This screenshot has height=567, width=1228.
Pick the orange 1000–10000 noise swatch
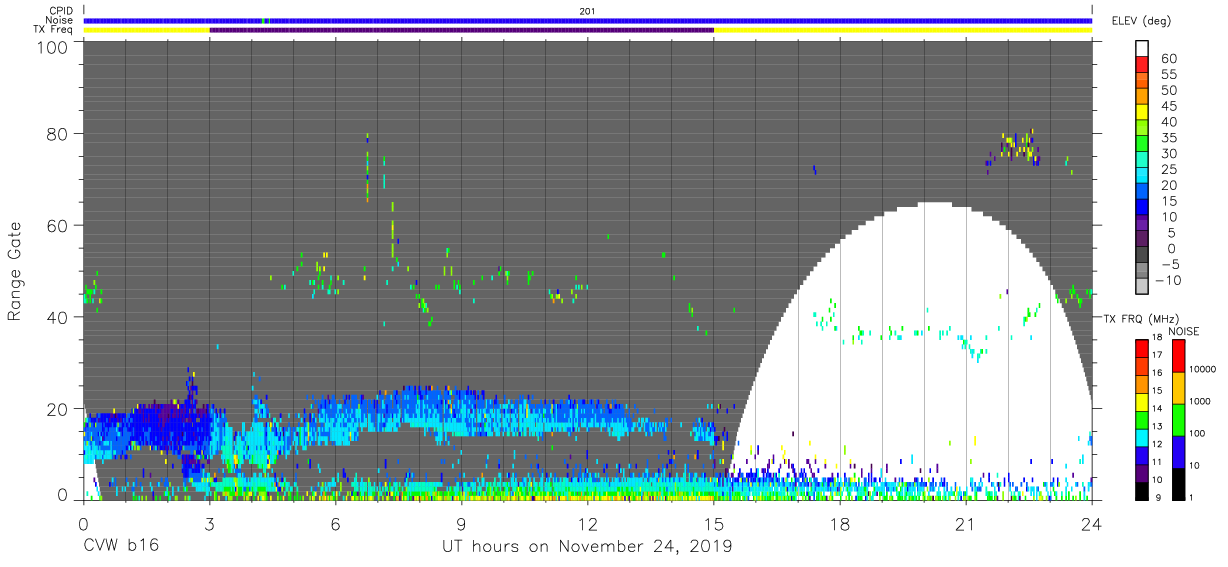coord(1178,388)
